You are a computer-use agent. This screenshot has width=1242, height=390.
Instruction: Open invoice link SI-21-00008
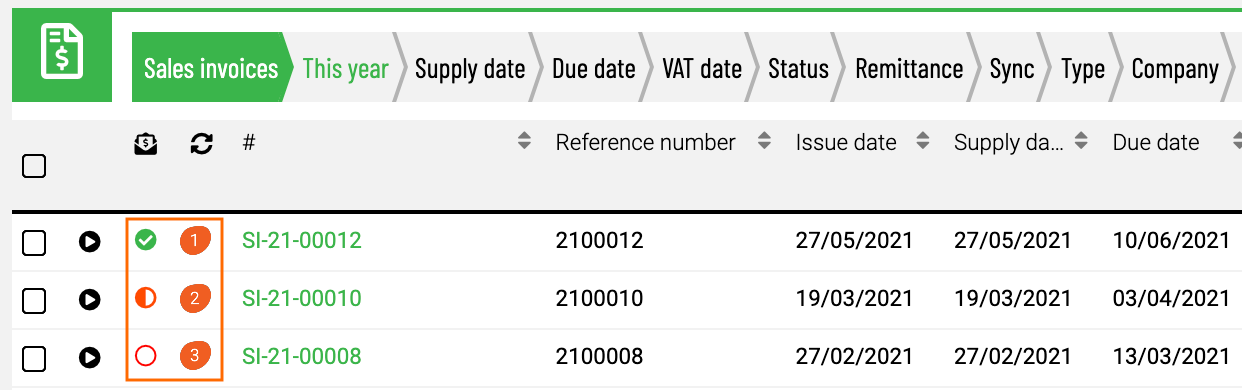click(x=302, y=356)
